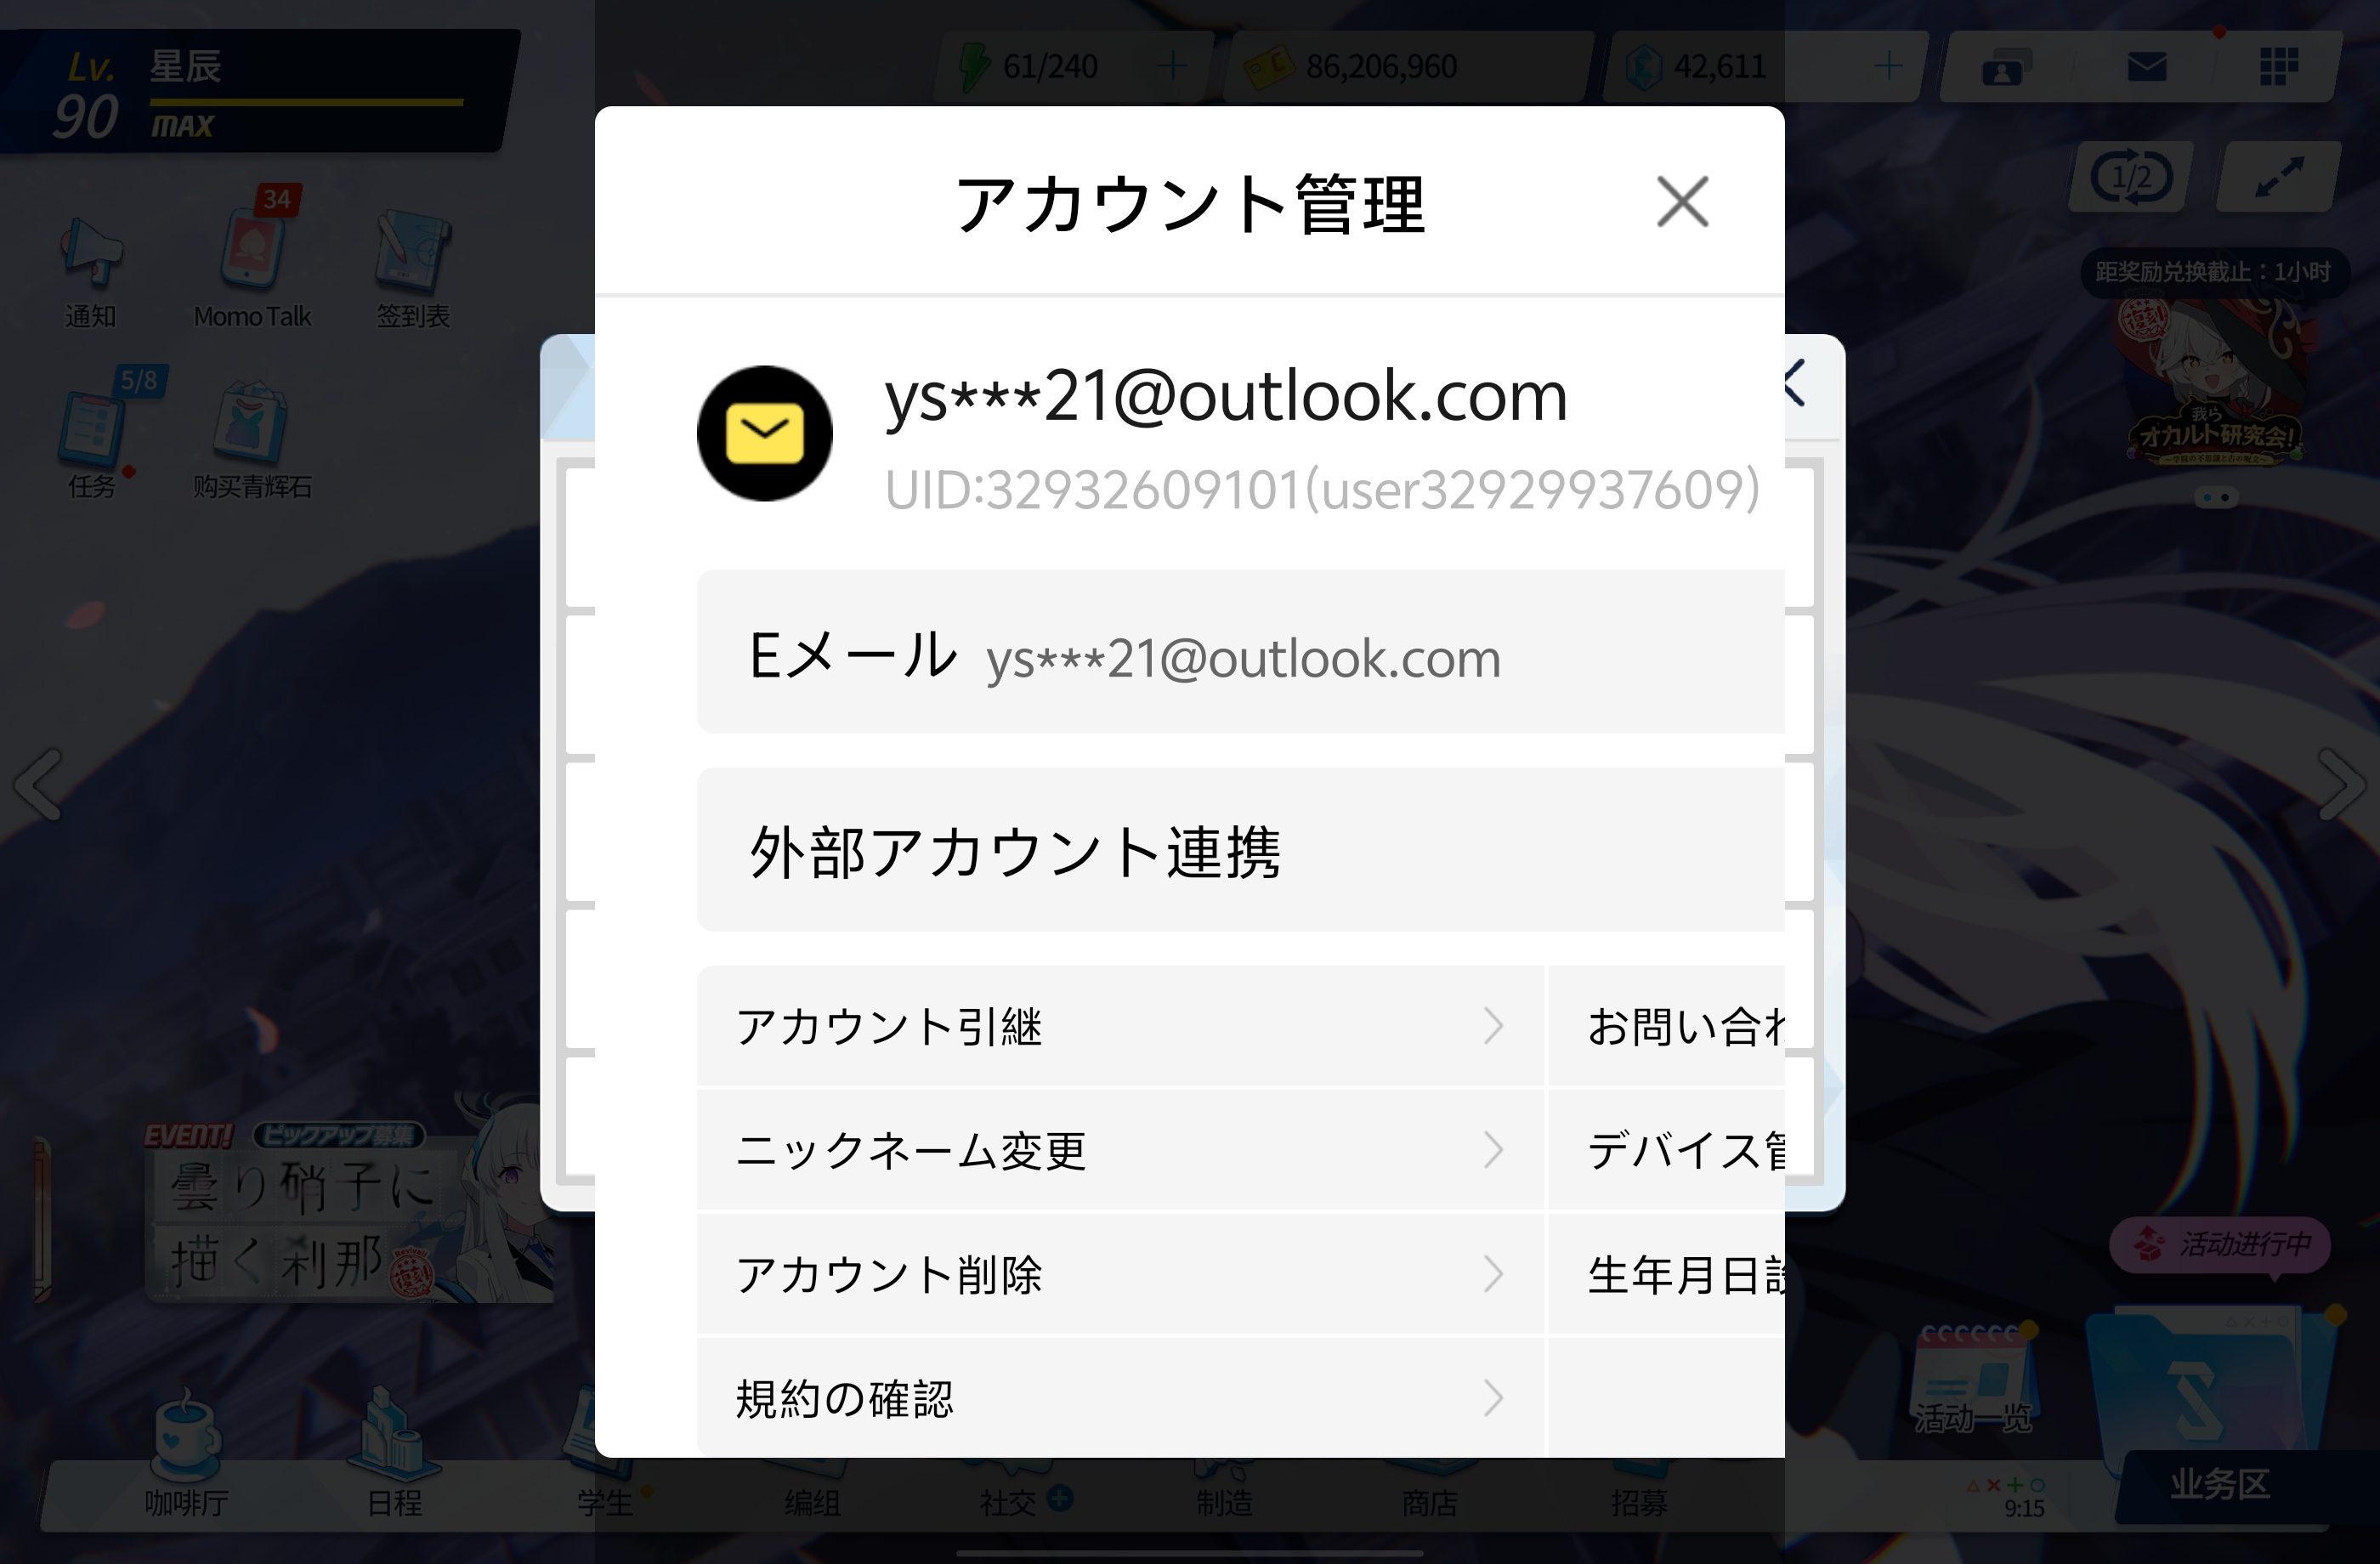The width and height of the screenshot is (2380, 1564).
Task: Click the yellow mail account avatar
Action: click(765, 434)
